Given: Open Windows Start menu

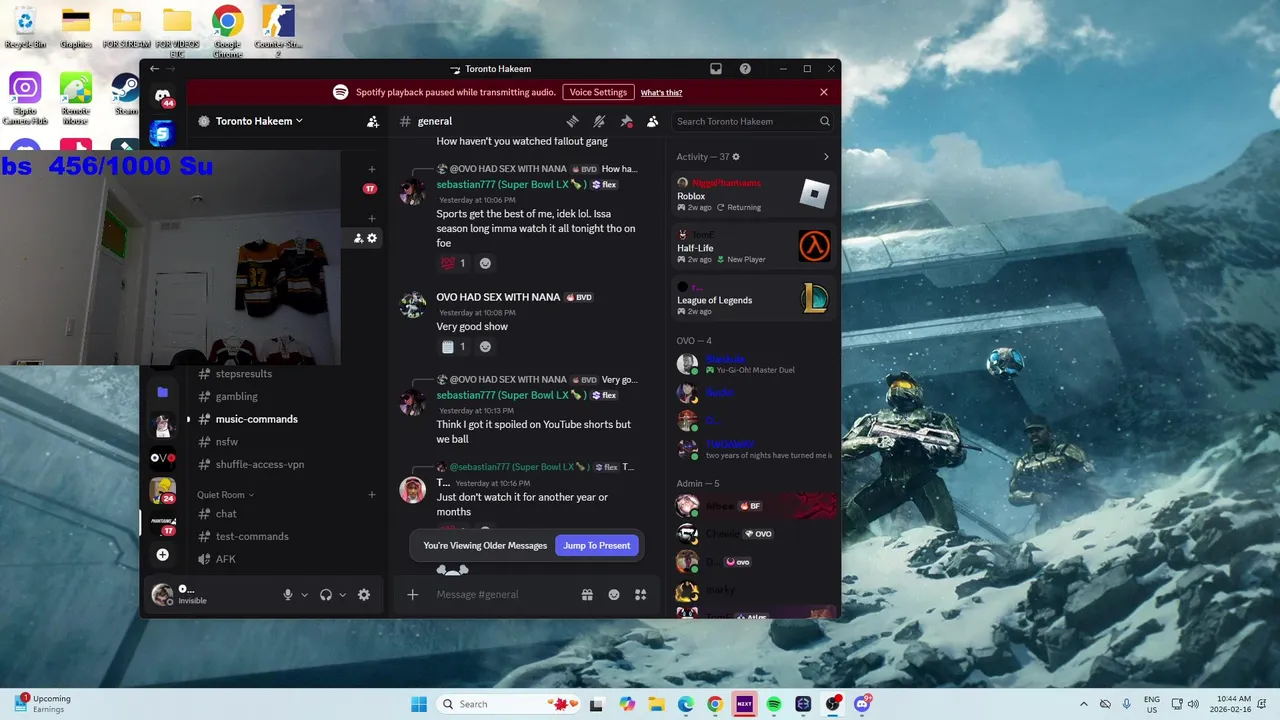Looking at the screenshot, I should 419,704.
